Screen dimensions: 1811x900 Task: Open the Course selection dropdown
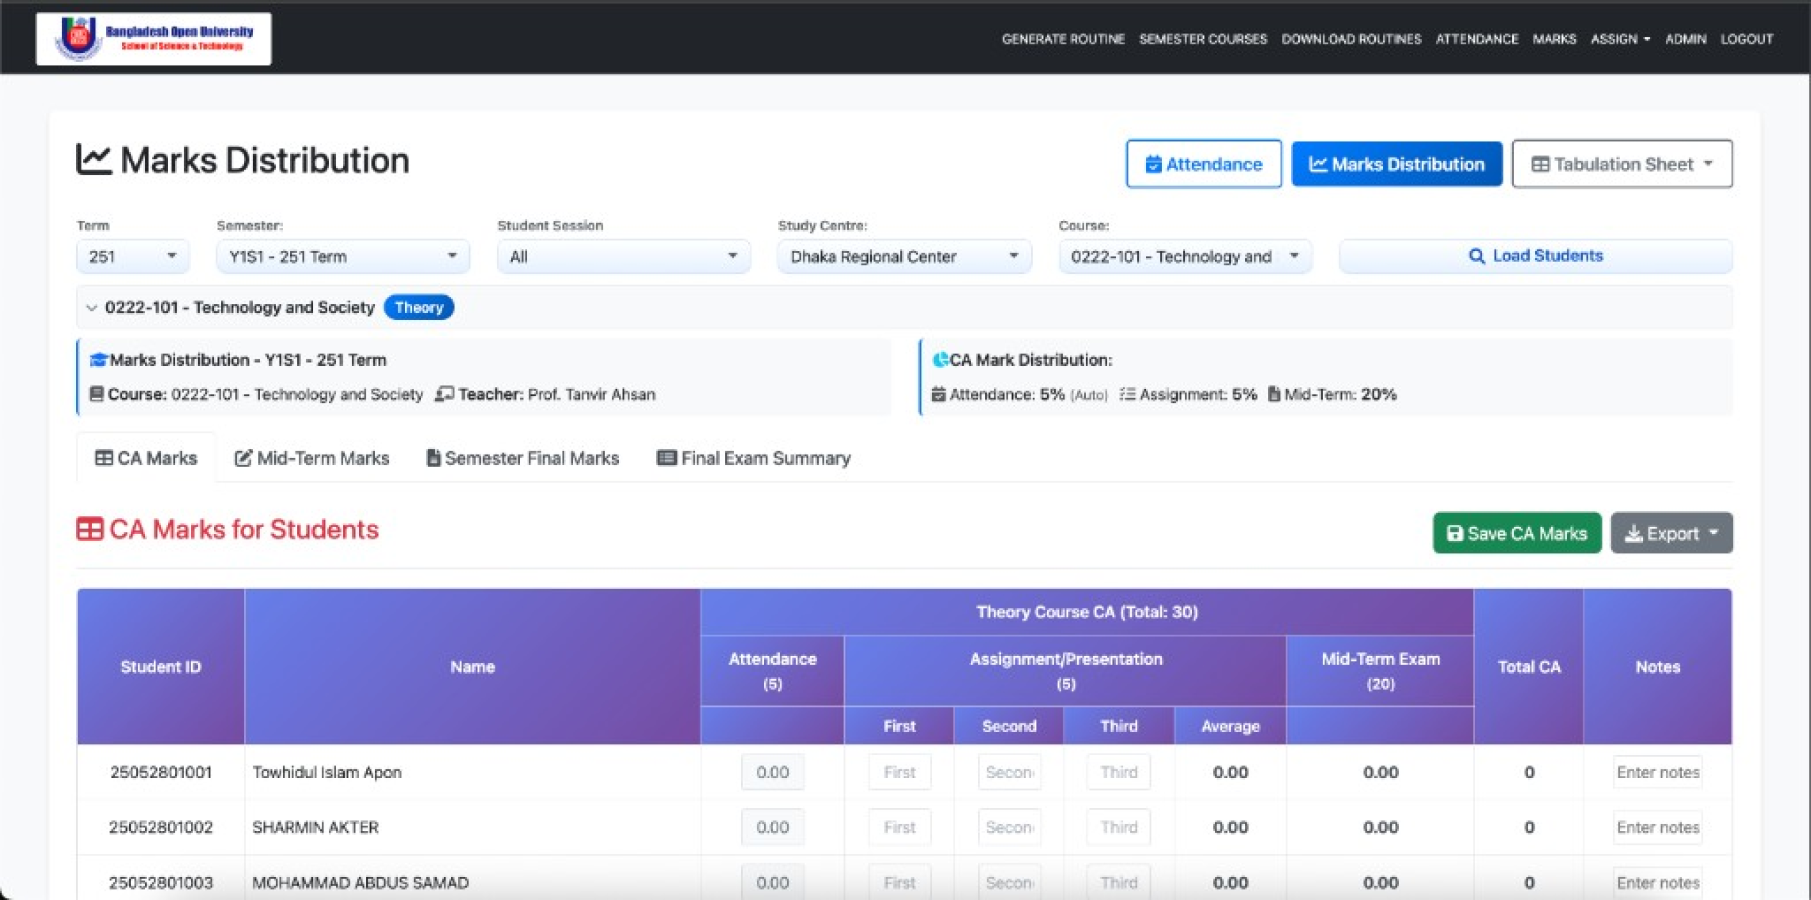coord(1185,257)
